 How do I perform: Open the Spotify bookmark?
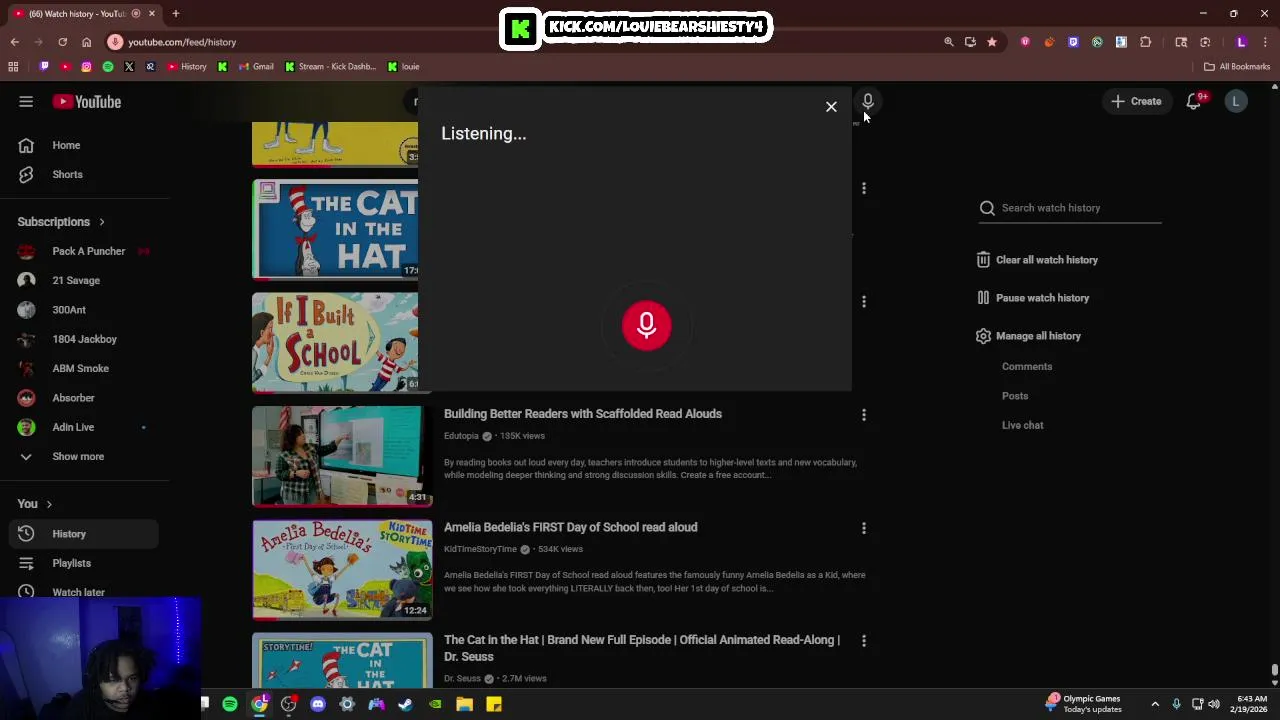click(x=108, y=67)
